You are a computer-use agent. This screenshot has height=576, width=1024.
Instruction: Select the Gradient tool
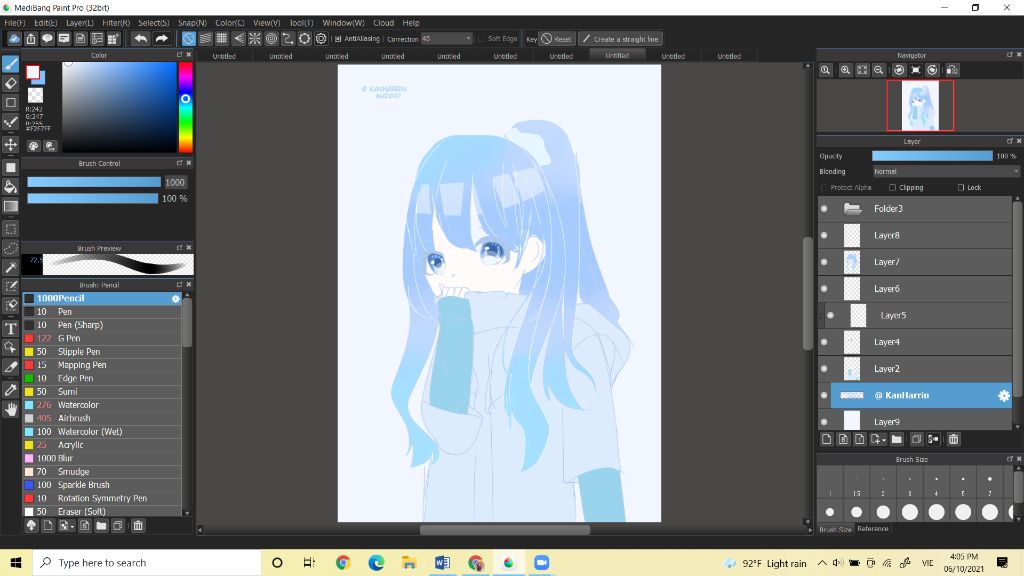tap(10, 206)
